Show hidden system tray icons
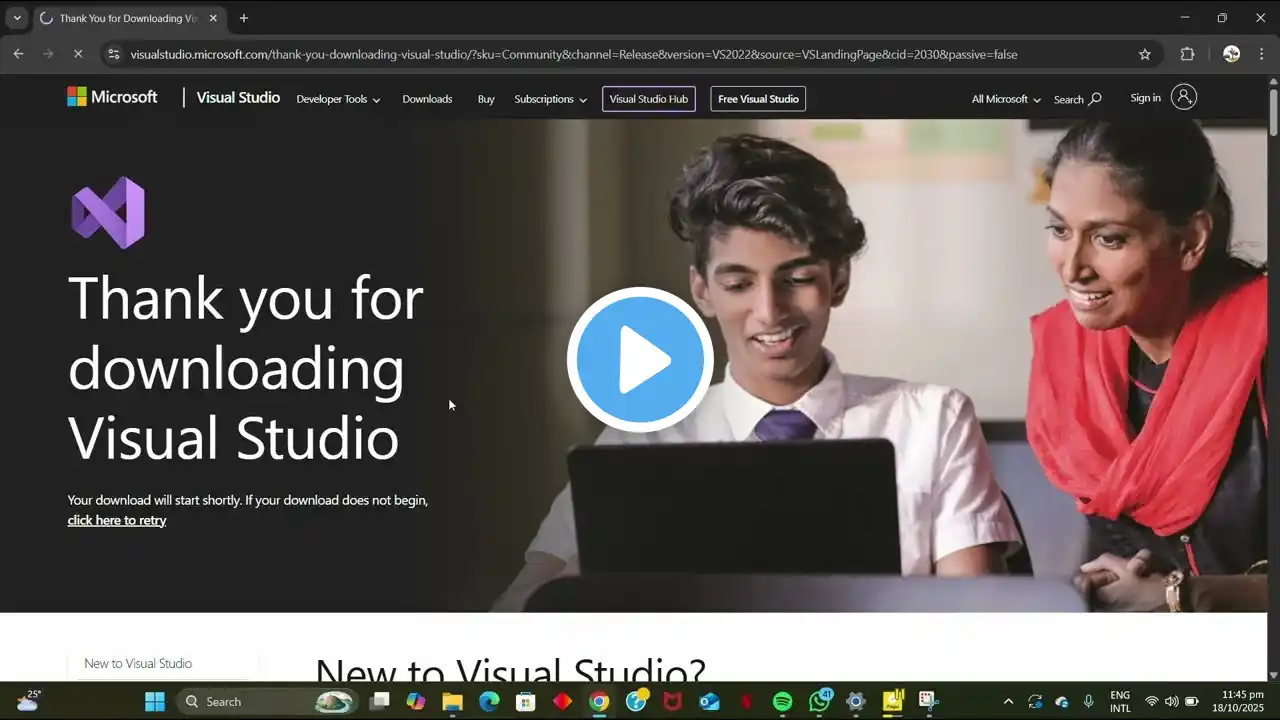 coord(1008,701)
